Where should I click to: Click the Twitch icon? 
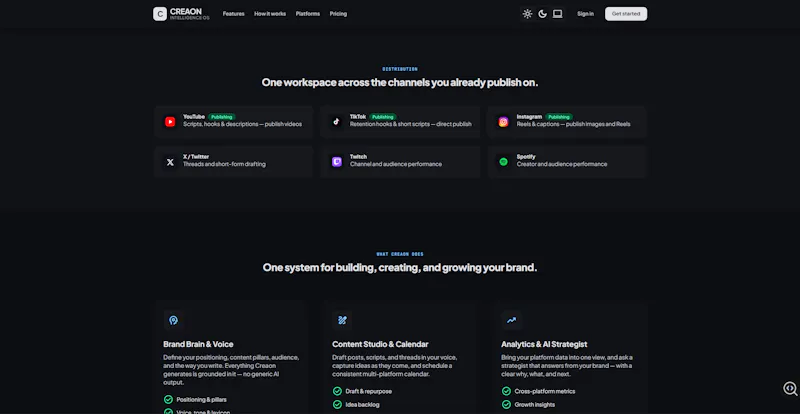point(336,162)
